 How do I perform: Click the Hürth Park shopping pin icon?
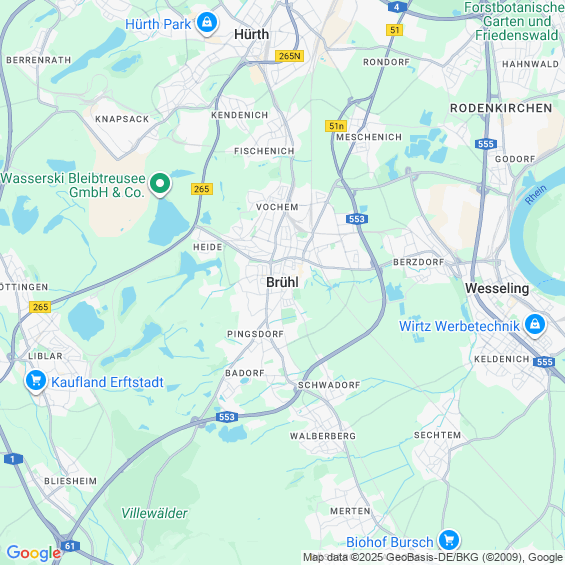pyautogui.click(x=207, y=23)
